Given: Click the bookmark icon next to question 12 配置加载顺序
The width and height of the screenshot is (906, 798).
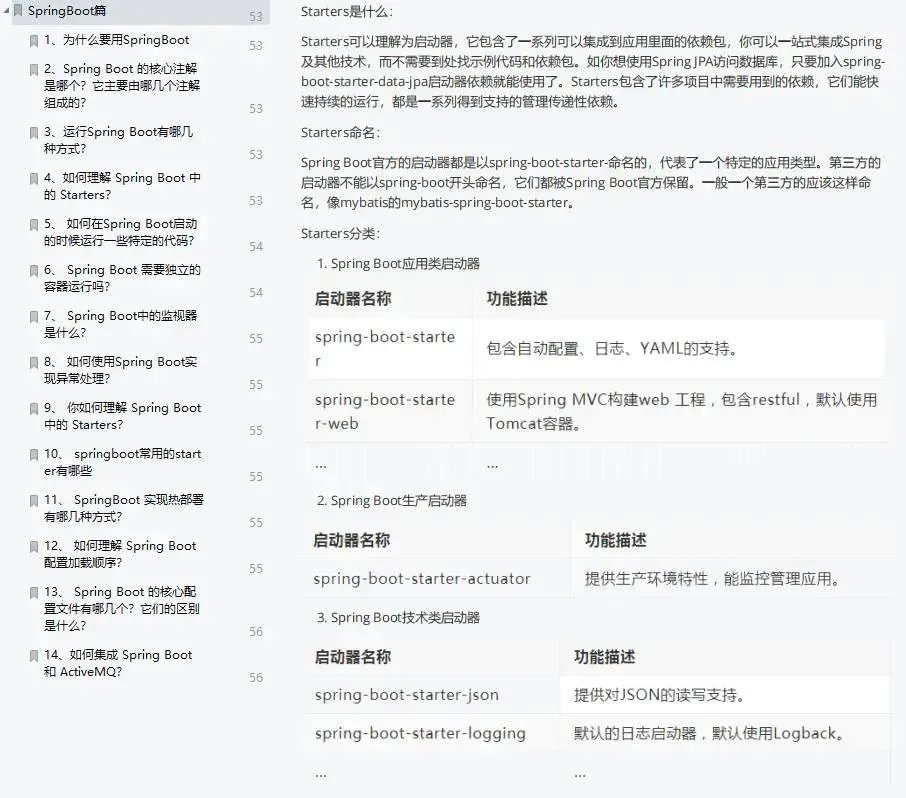Looking at the screenshot, I should pos(34,546).
